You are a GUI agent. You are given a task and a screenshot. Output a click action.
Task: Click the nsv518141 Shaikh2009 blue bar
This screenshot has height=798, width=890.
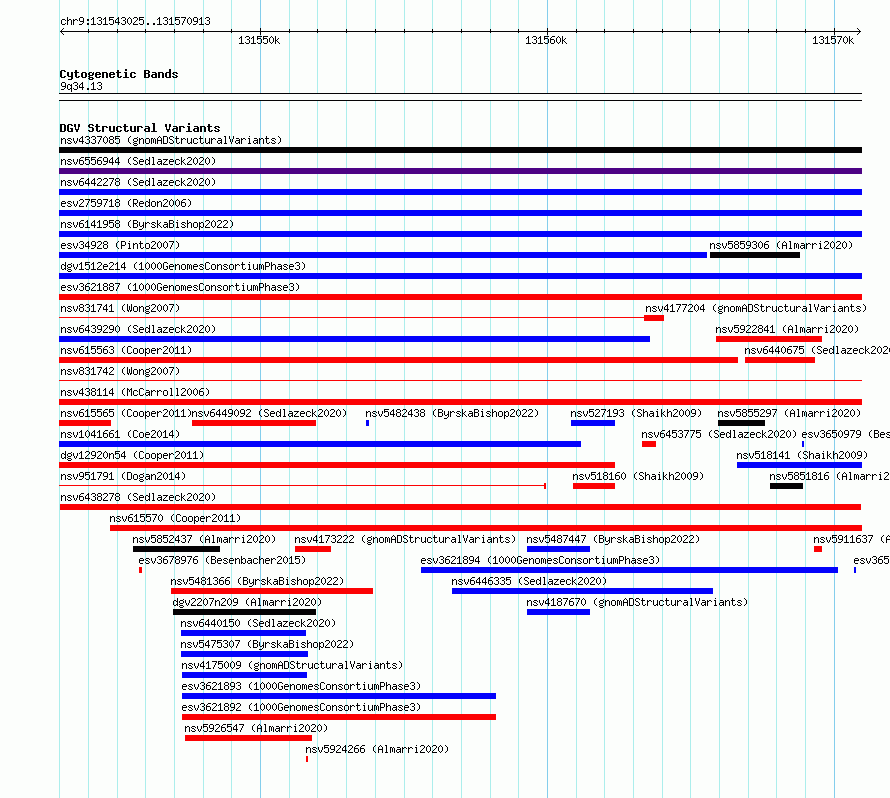click(x=799, y=465)
